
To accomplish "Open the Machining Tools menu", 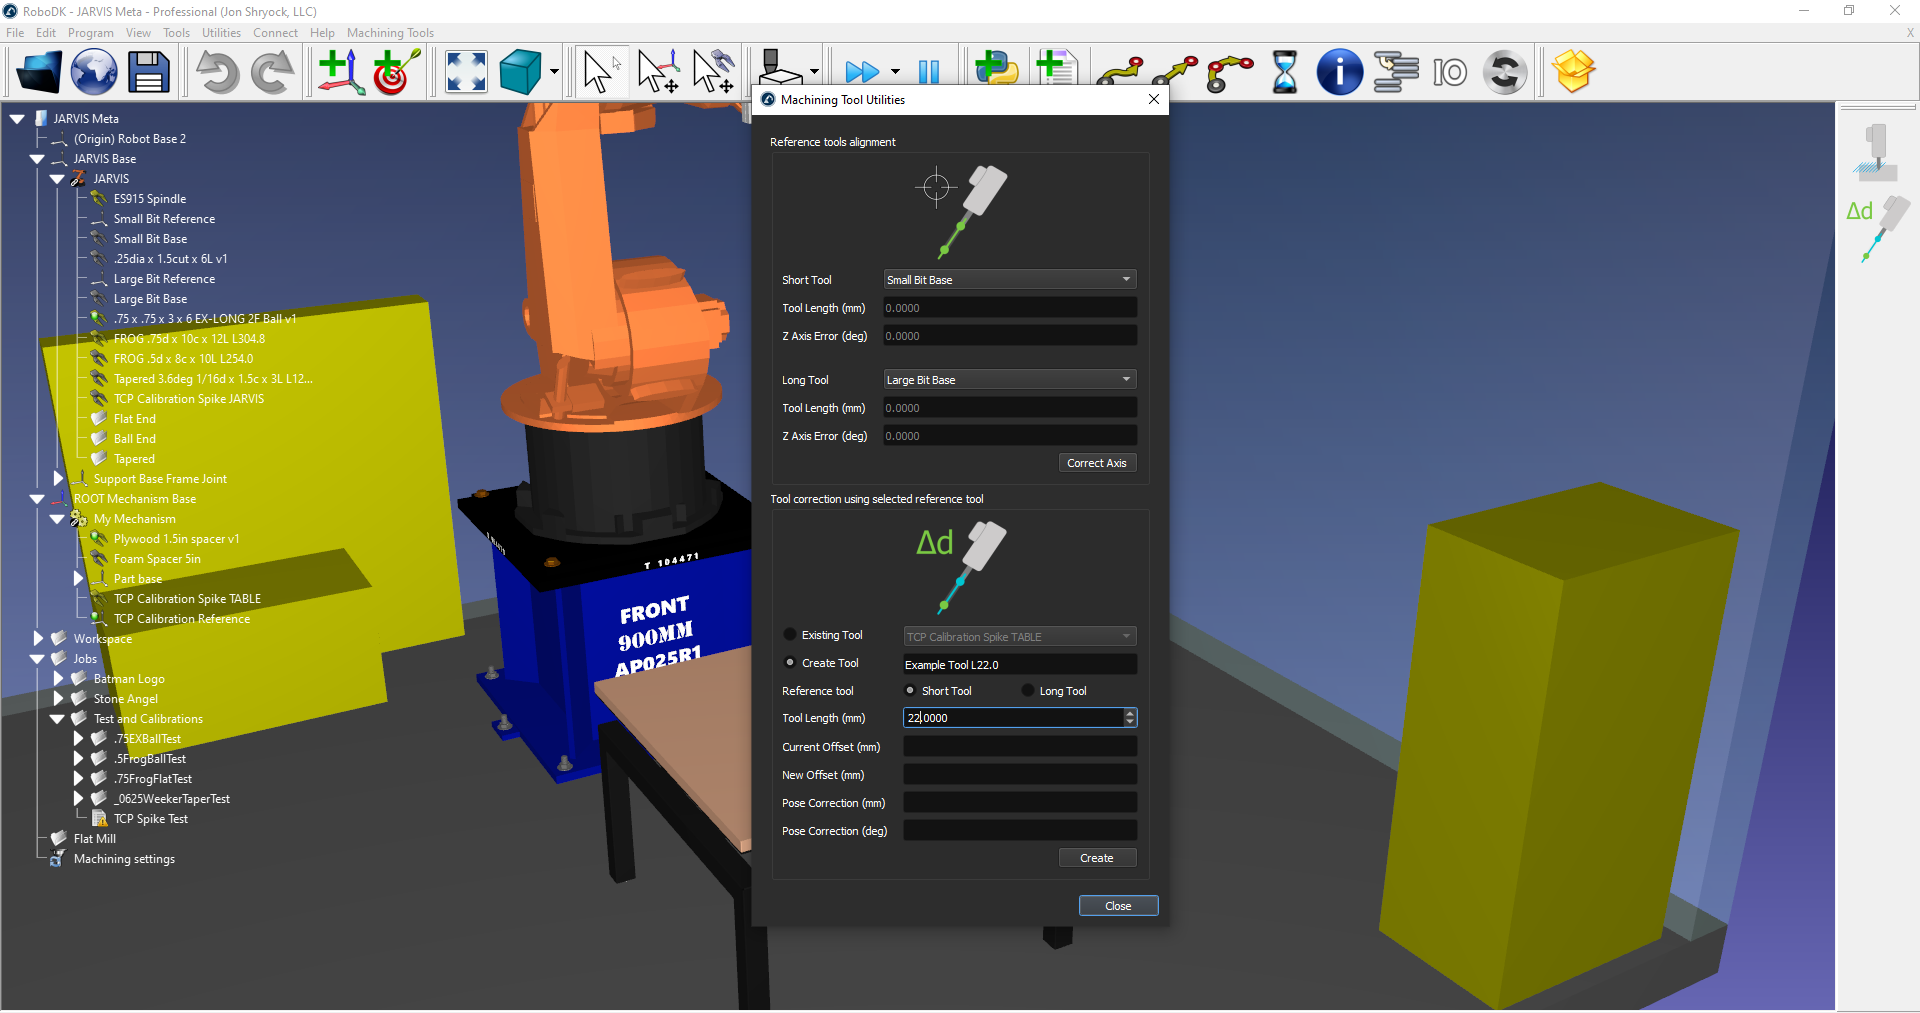I will (x=390, y=33).
